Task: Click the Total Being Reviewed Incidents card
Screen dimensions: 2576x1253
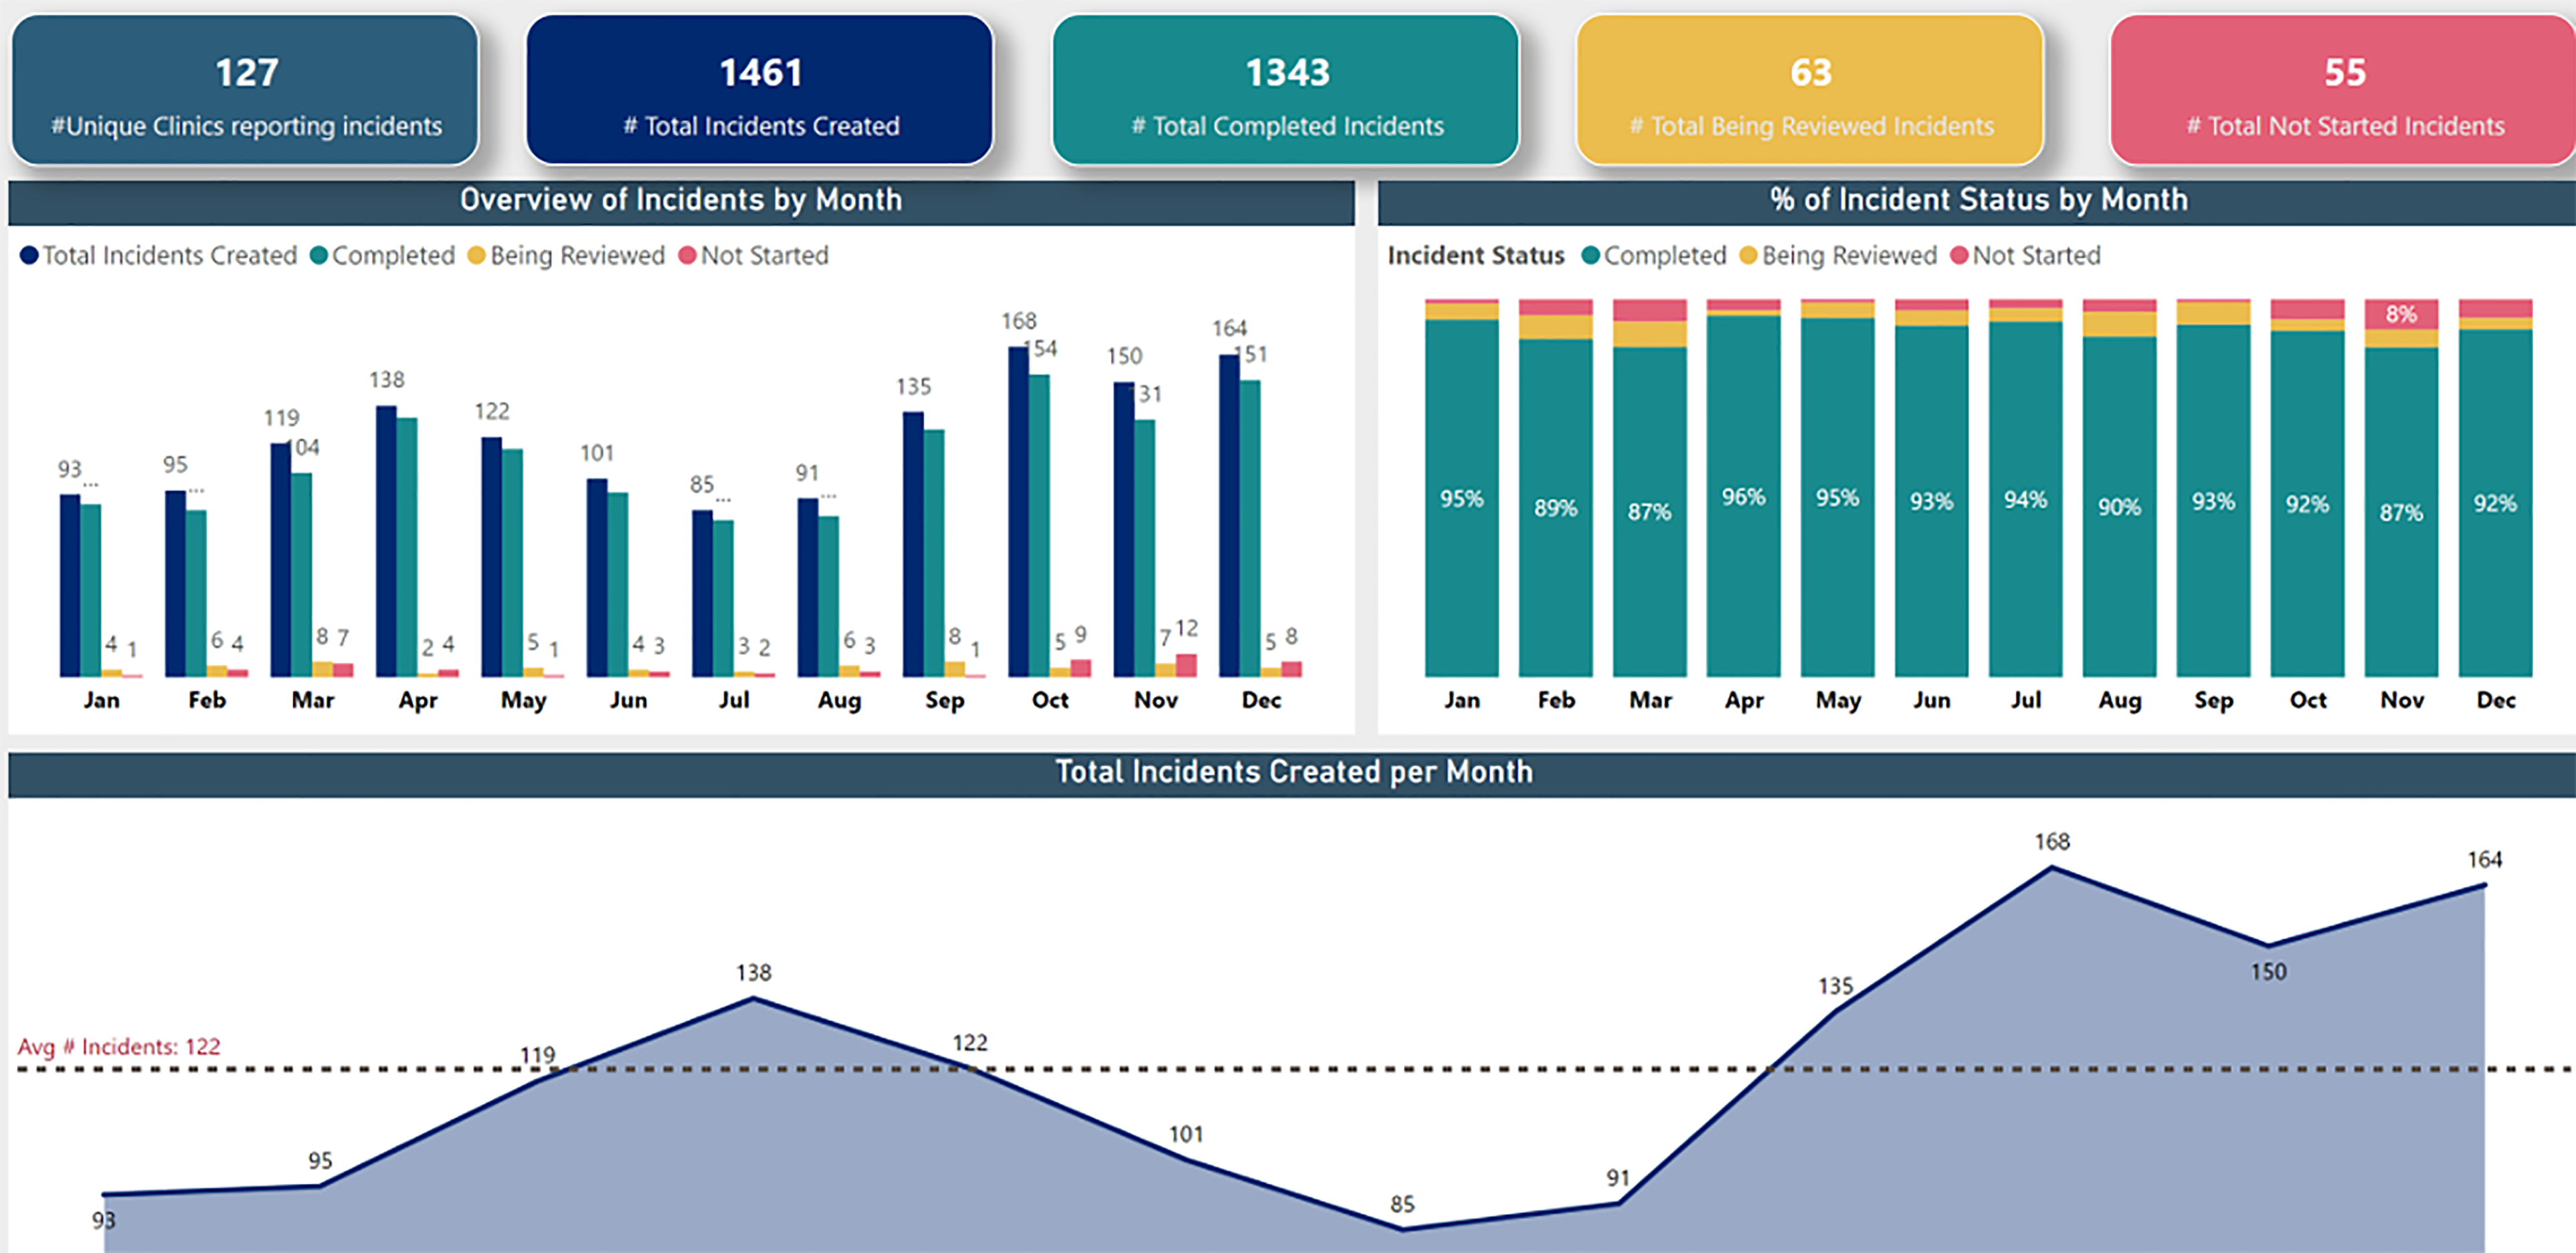Action: coord(1811,90)
